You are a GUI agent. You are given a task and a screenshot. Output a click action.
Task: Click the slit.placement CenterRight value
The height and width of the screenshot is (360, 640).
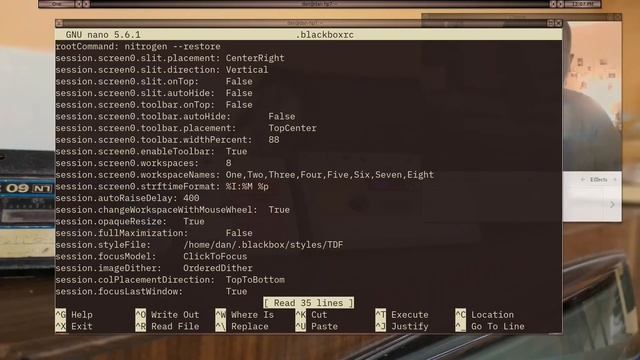[x=255, y=58]
